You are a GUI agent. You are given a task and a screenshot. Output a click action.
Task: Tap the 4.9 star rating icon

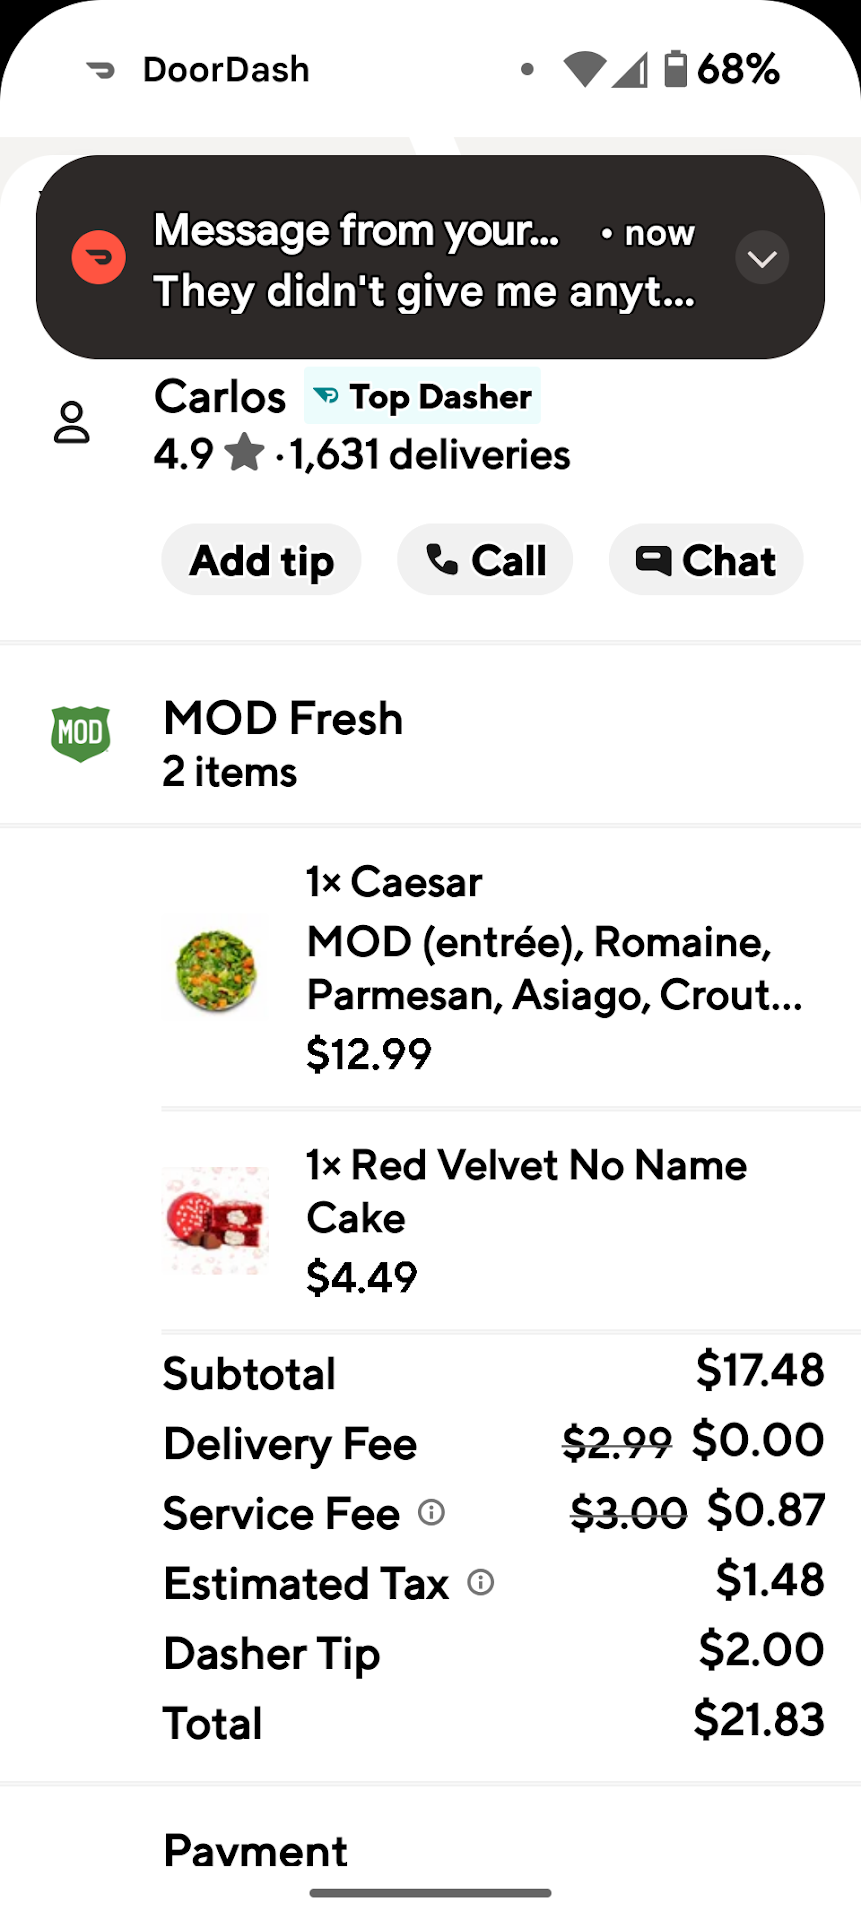244,453
